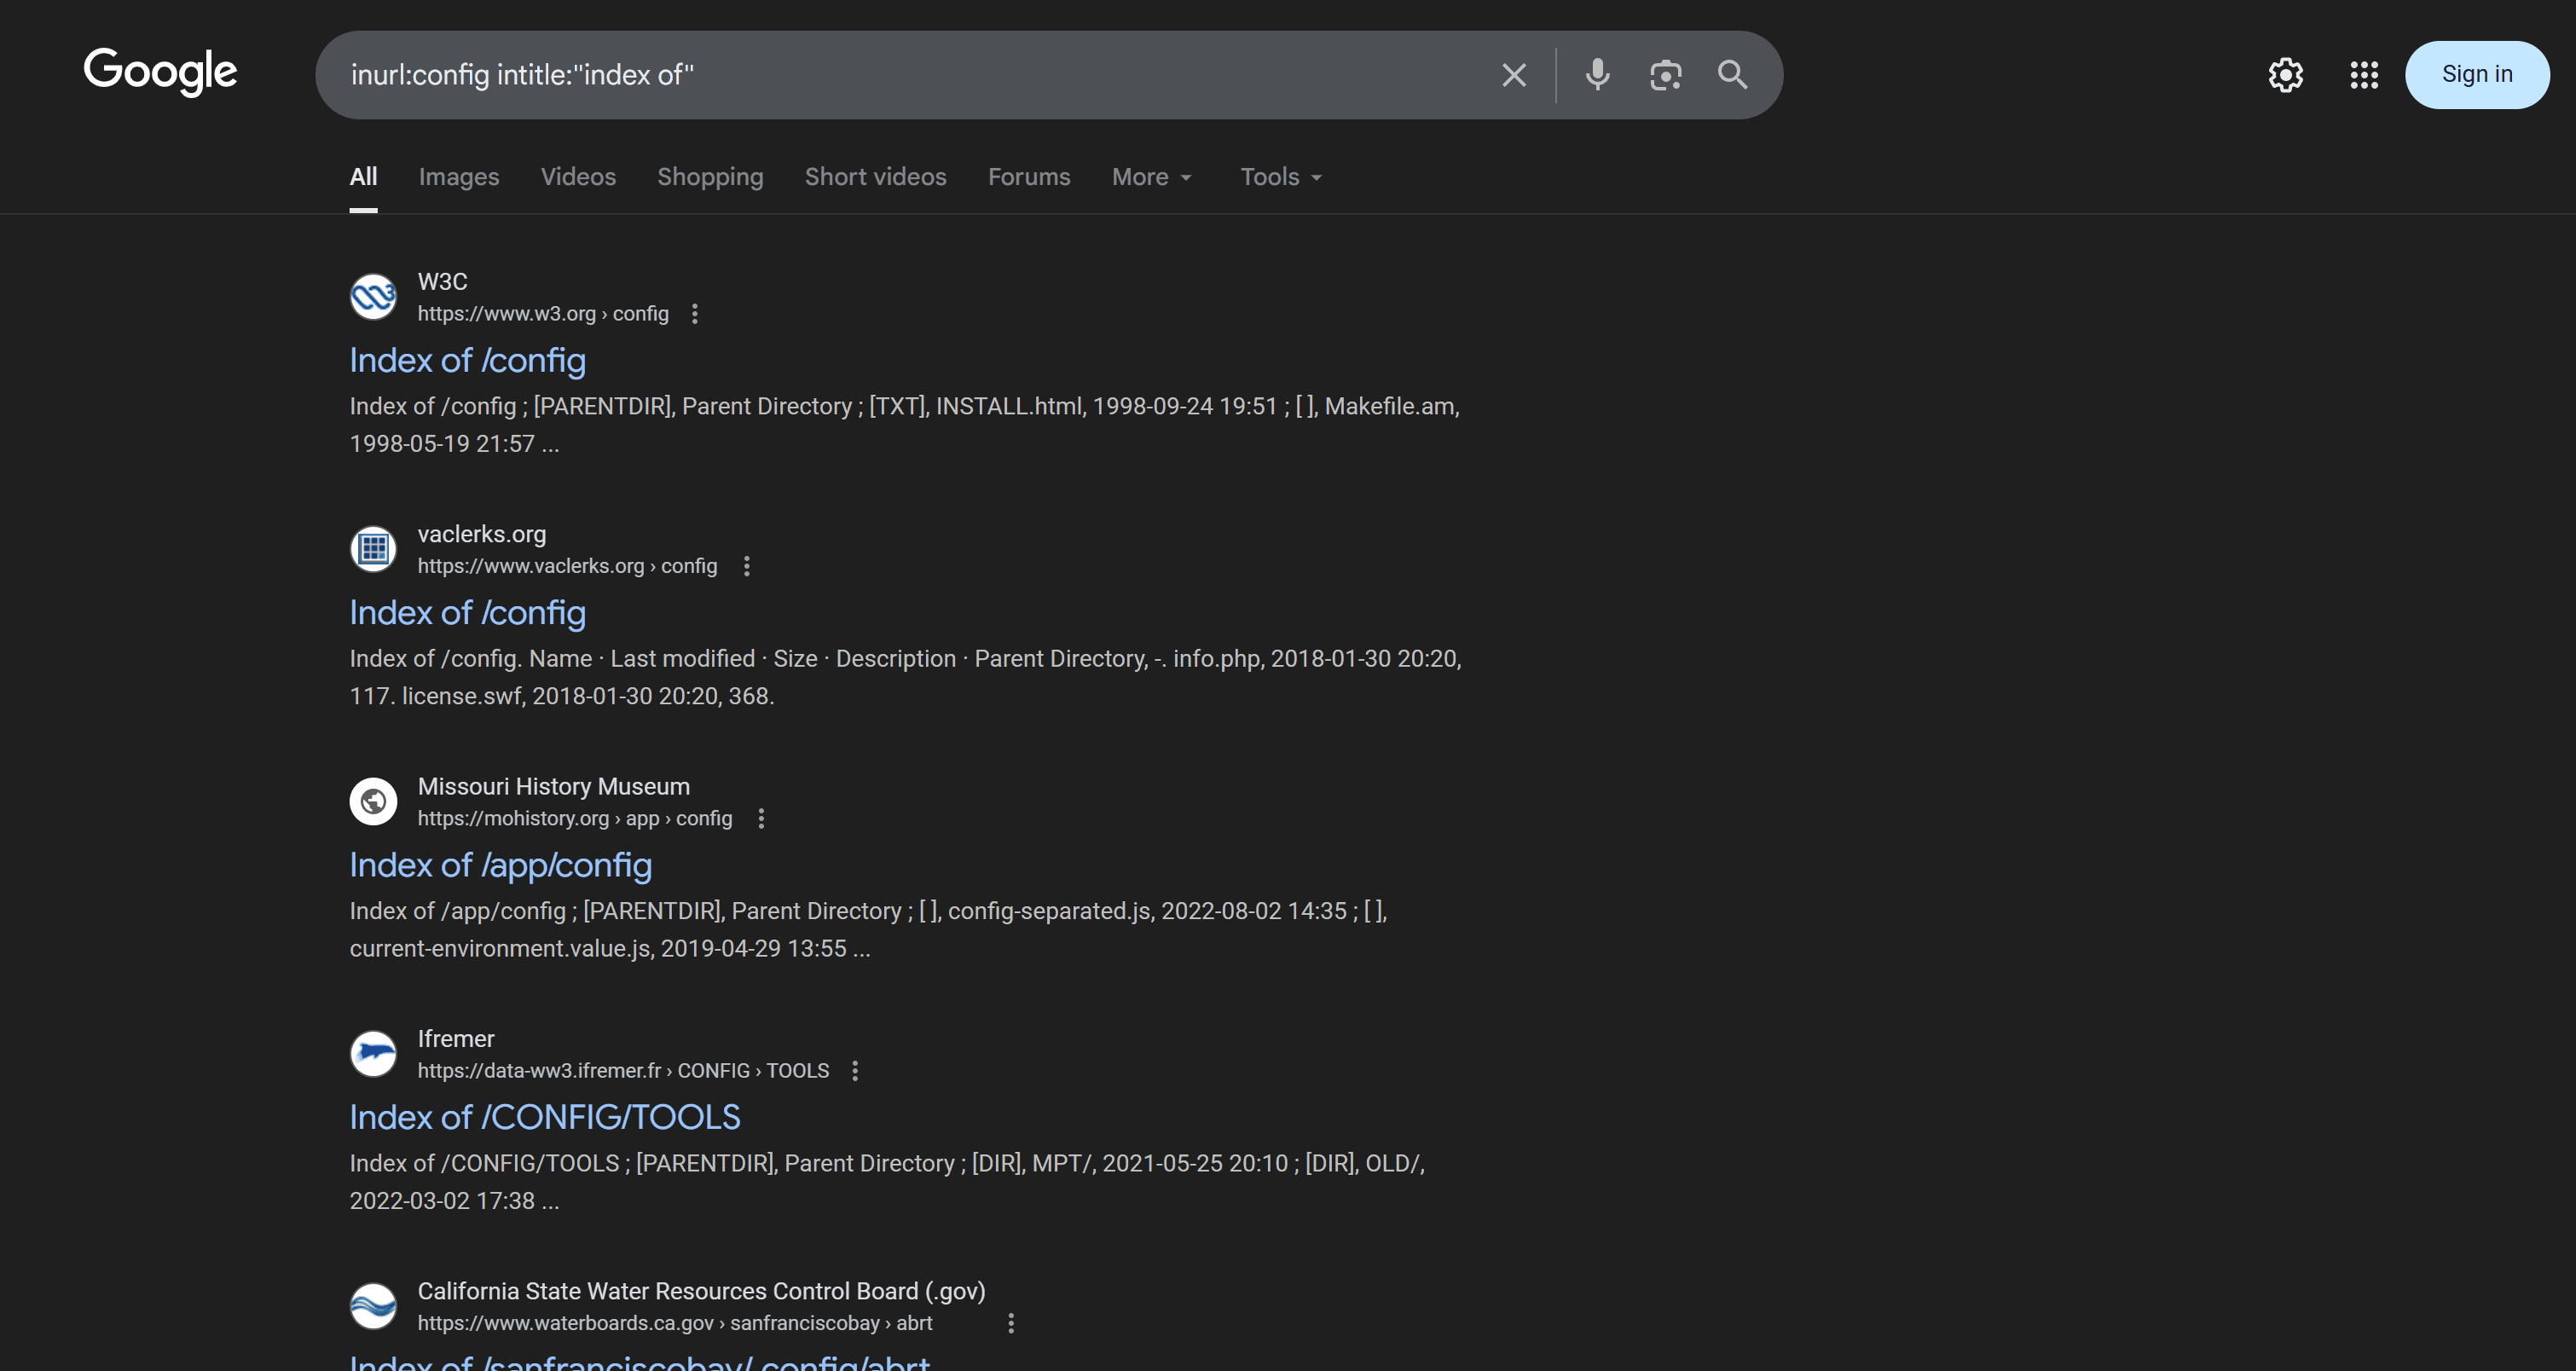Click the Sign in button

pos(2476,74)
